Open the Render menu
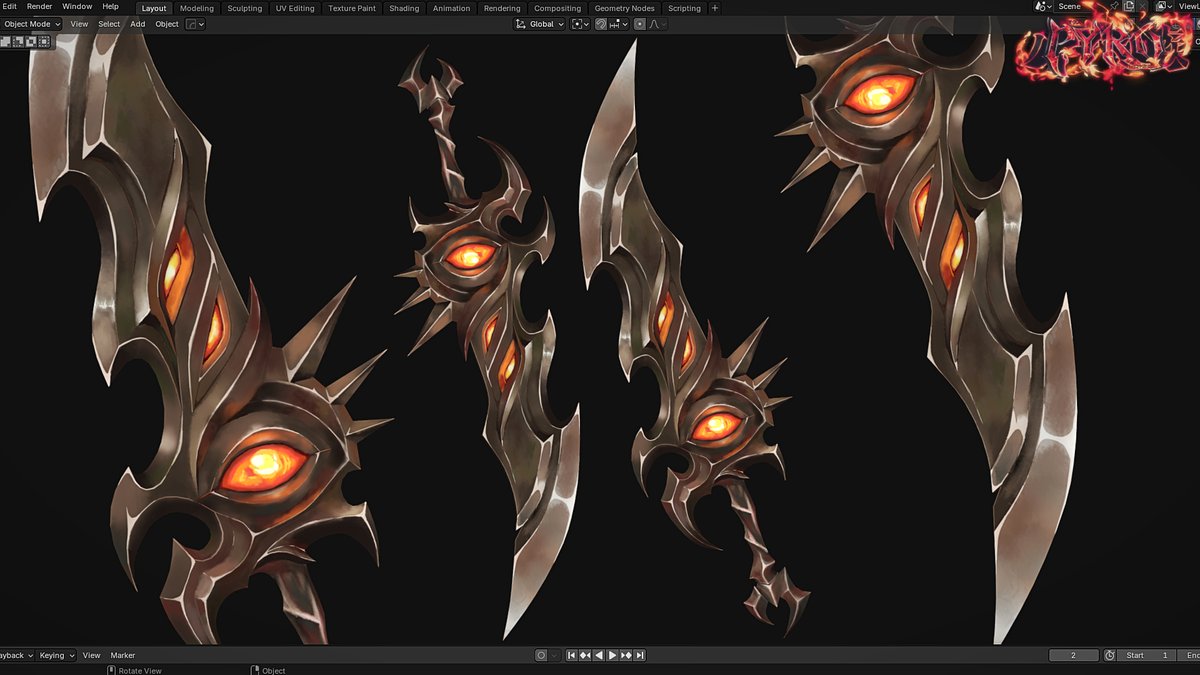1200x675 pixels. click(x=40, y=7)
